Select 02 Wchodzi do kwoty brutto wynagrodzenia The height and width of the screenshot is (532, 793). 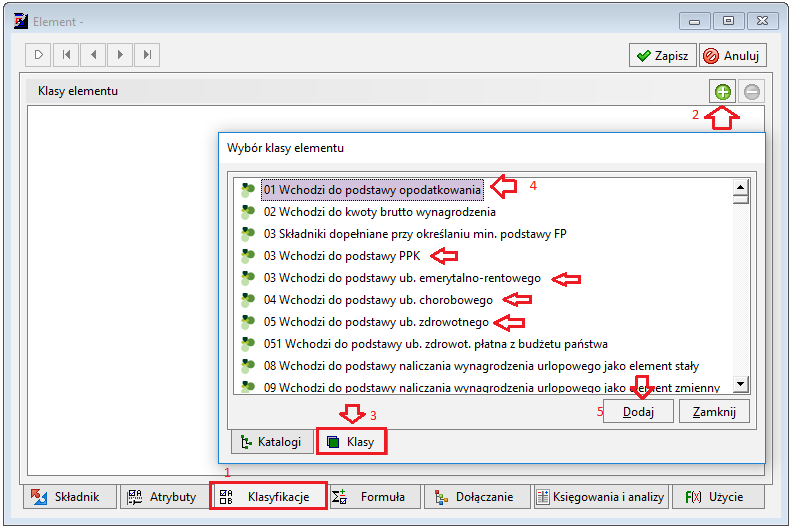tap(379, 212)
